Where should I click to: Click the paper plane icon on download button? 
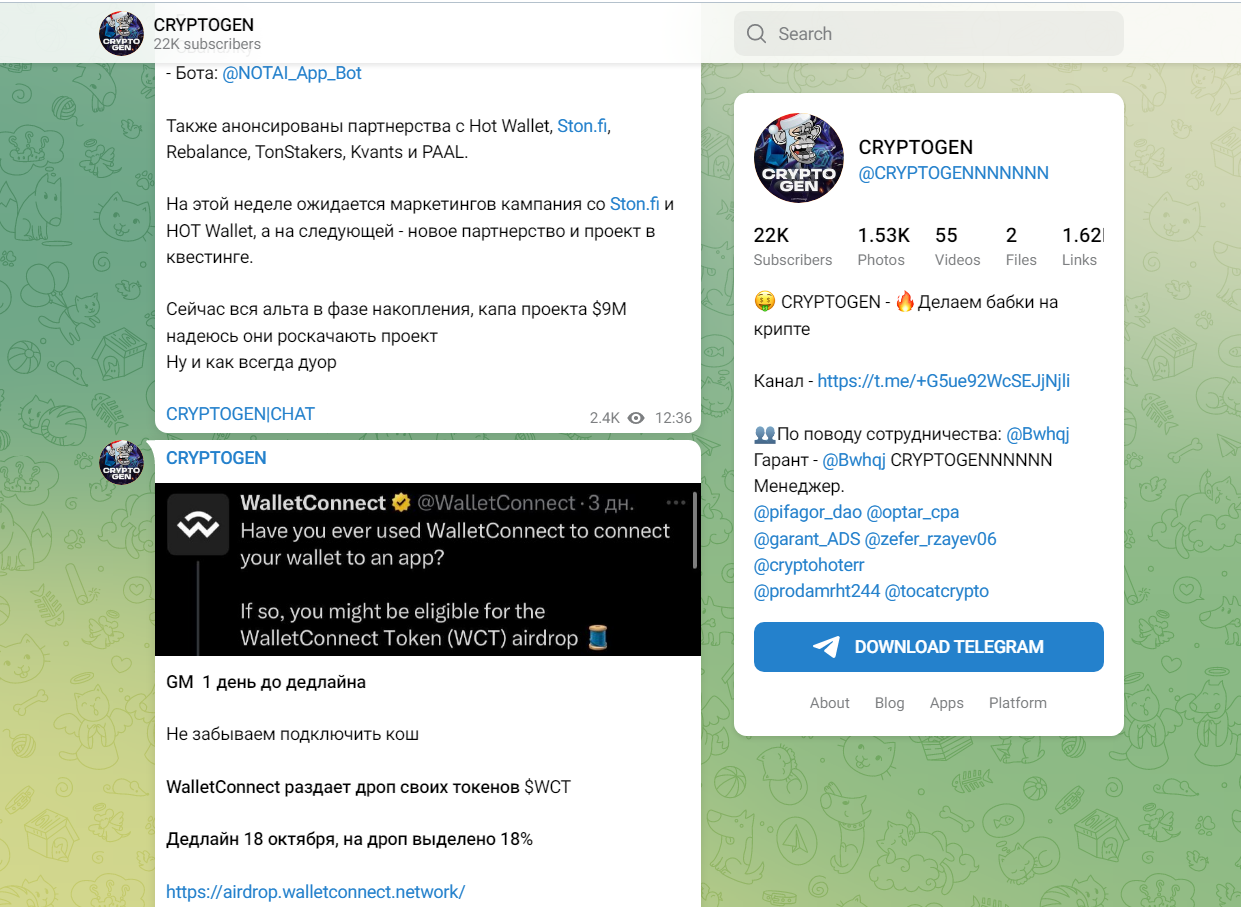(x=826, y=647)
